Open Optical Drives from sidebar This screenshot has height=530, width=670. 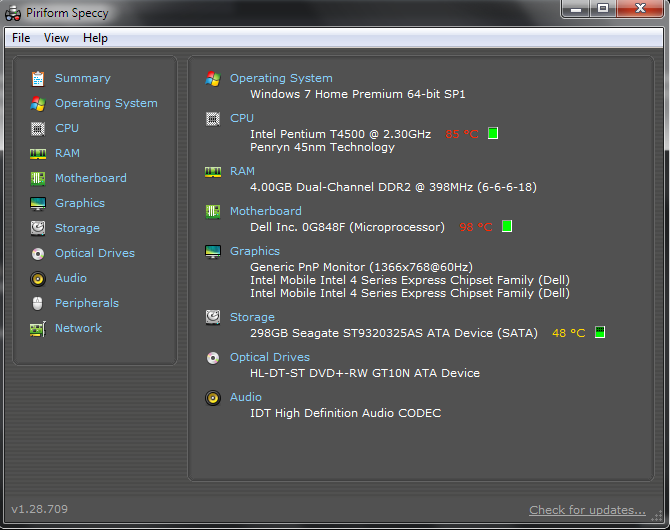coord(95,253)
